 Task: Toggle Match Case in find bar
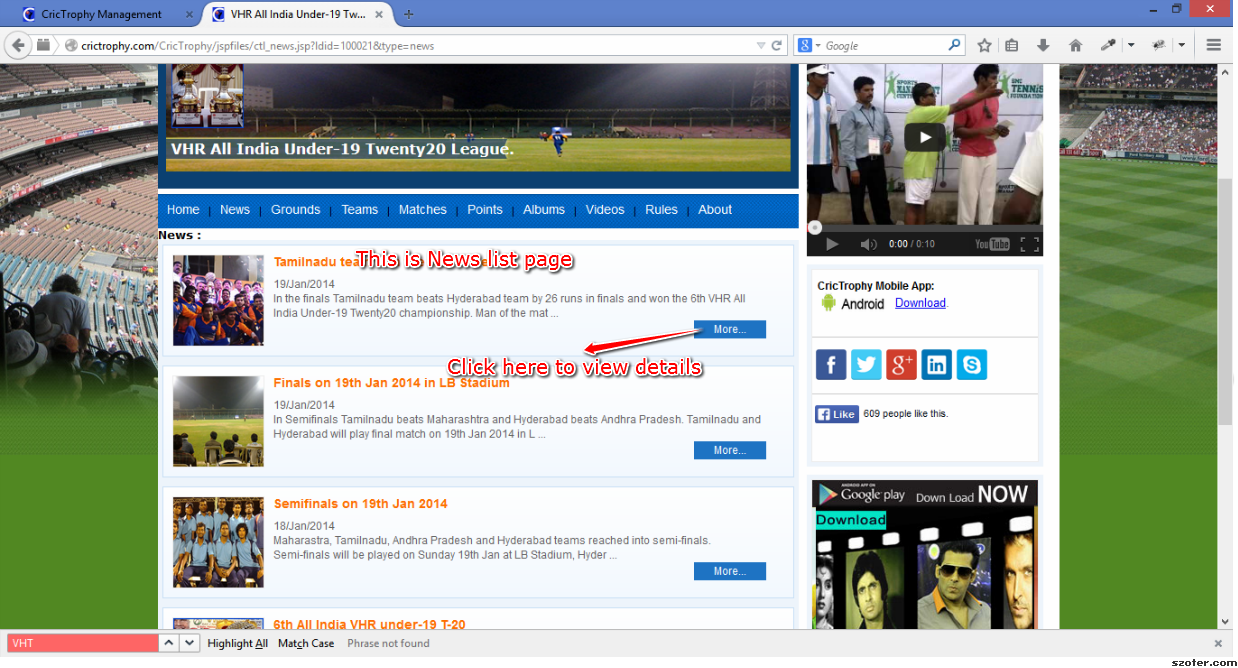306,644
